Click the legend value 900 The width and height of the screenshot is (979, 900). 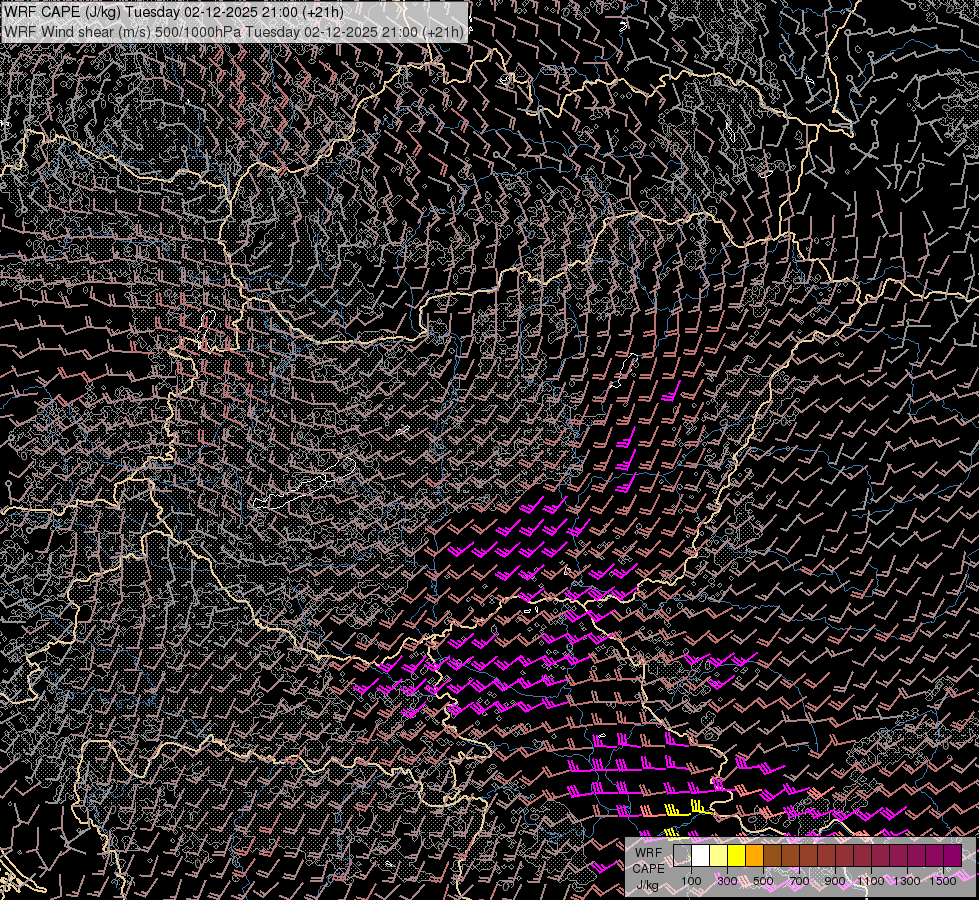(835, 881)
